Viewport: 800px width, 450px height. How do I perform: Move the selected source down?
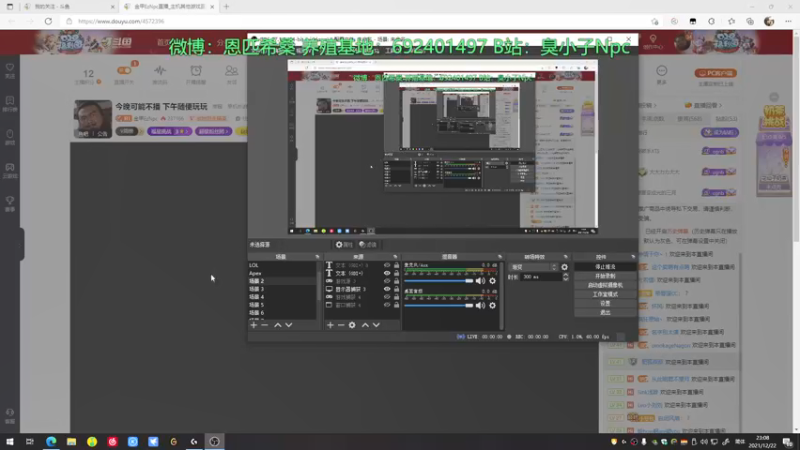[377, 325]
